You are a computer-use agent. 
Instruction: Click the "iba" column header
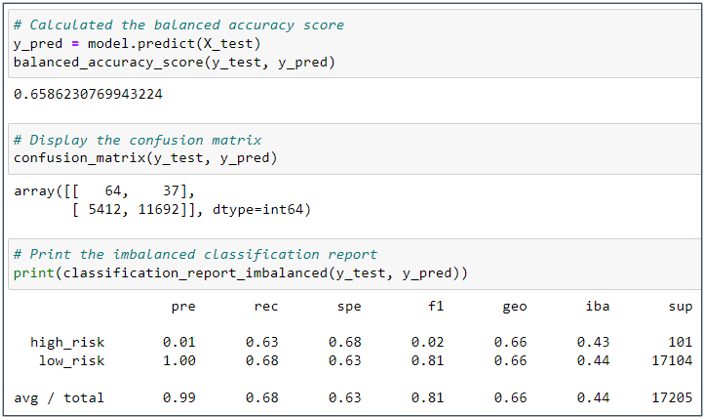(598, 306)
